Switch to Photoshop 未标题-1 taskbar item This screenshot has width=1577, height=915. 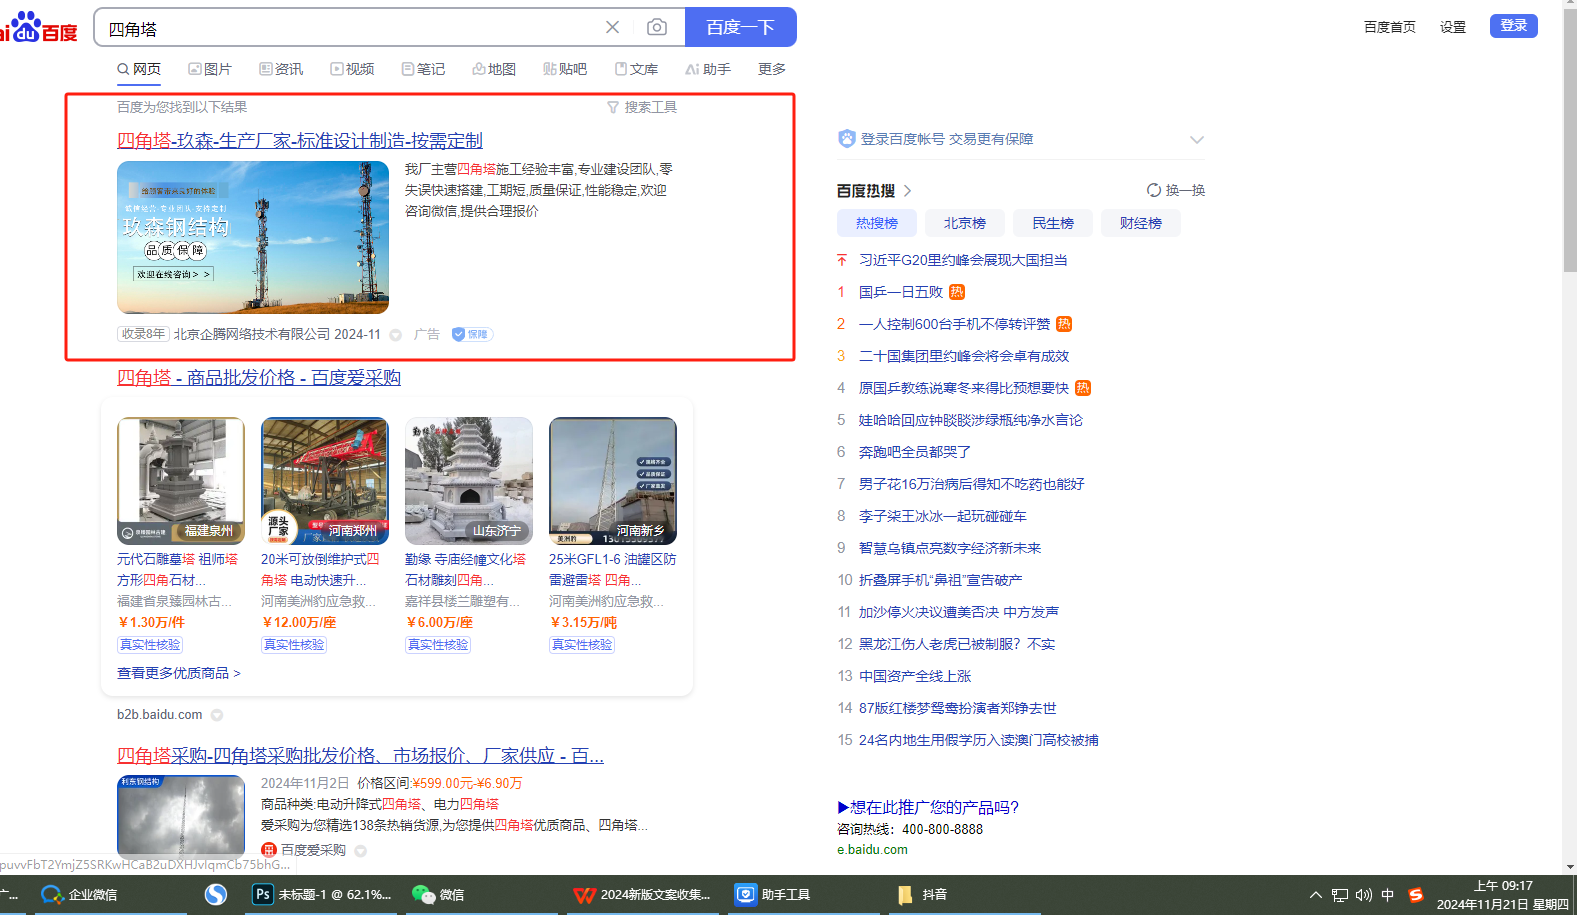tap(322, 895)
